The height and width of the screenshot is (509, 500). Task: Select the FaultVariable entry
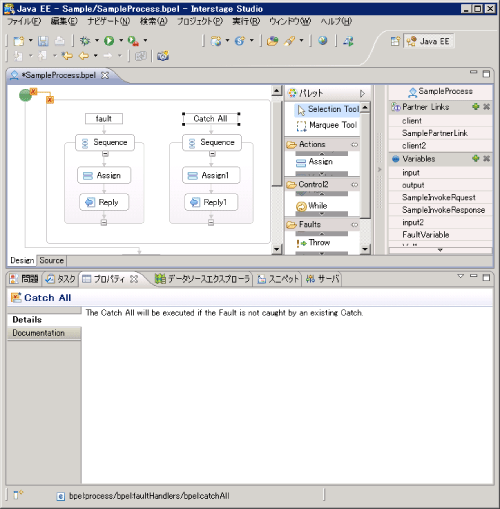point(440,235)
